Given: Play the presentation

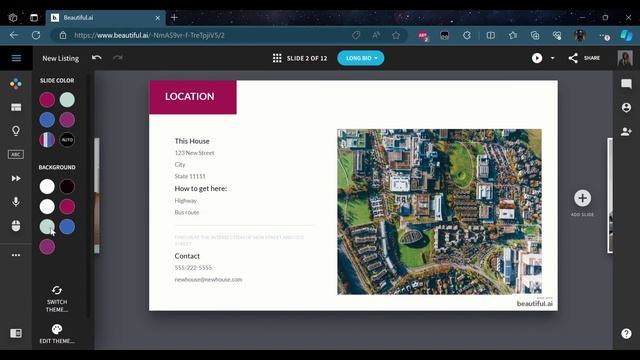Looking at the screenshot, I should 537,58.
